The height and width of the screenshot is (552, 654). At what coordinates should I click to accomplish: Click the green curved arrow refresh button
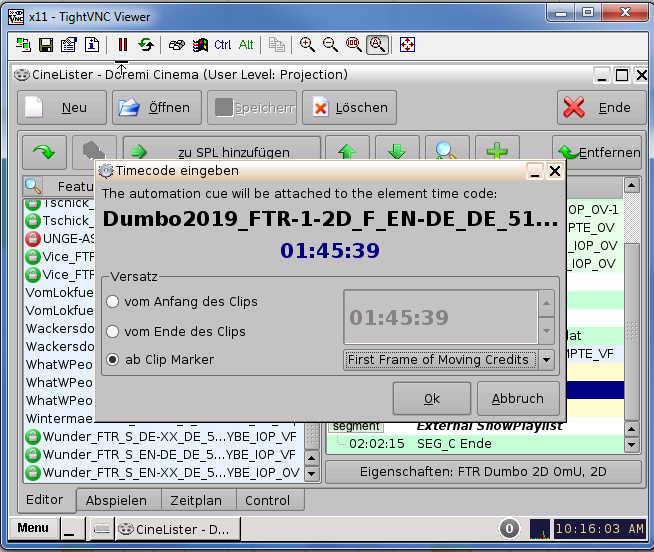click(44, 152)
